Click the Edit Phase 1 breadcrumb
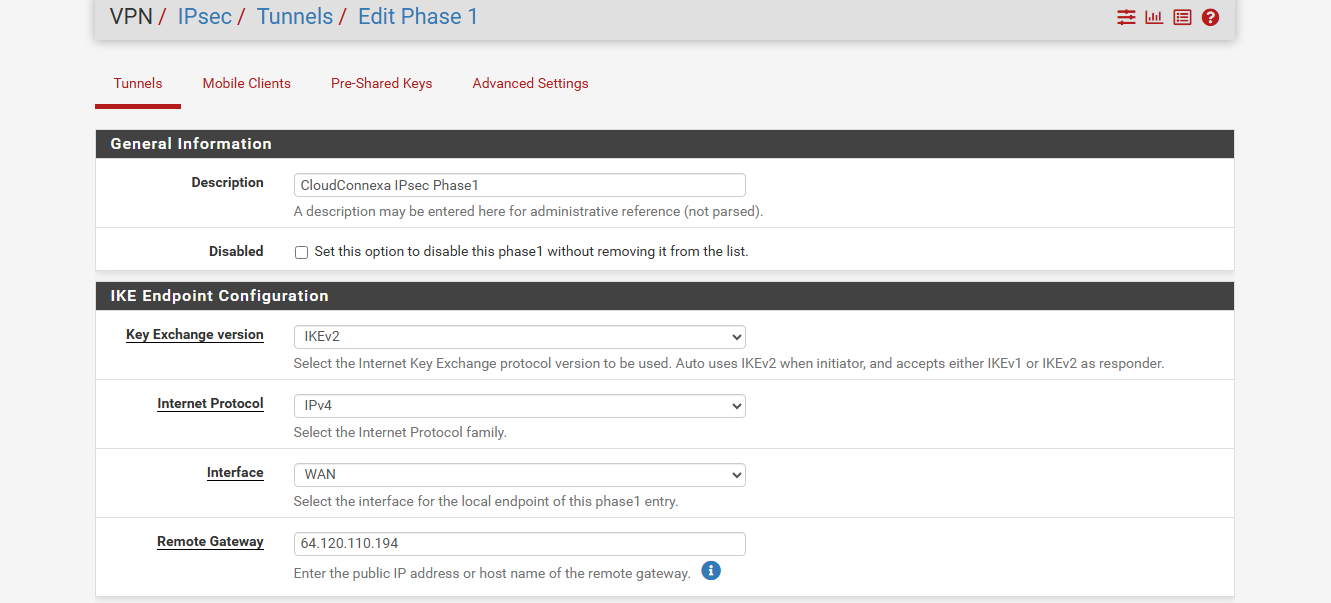This screenshot has width=1331, height=603. coord(418,16)
